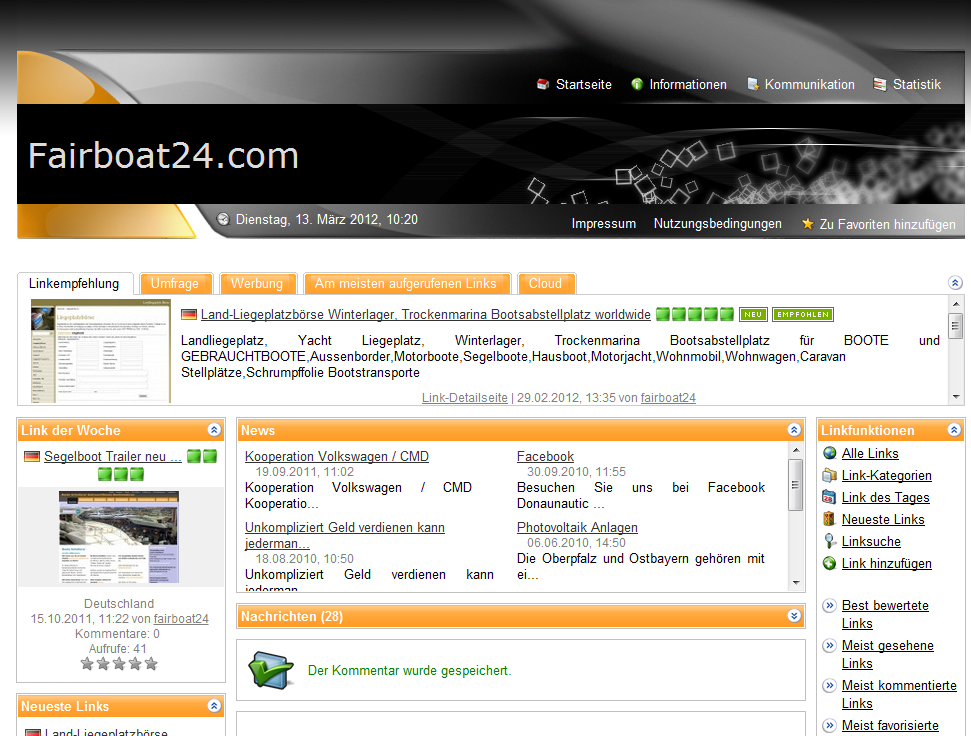Click the magnifier icon for Linksuche
Image resolution: width=971 pixels, height=736 pixels.
click(830, 541)
